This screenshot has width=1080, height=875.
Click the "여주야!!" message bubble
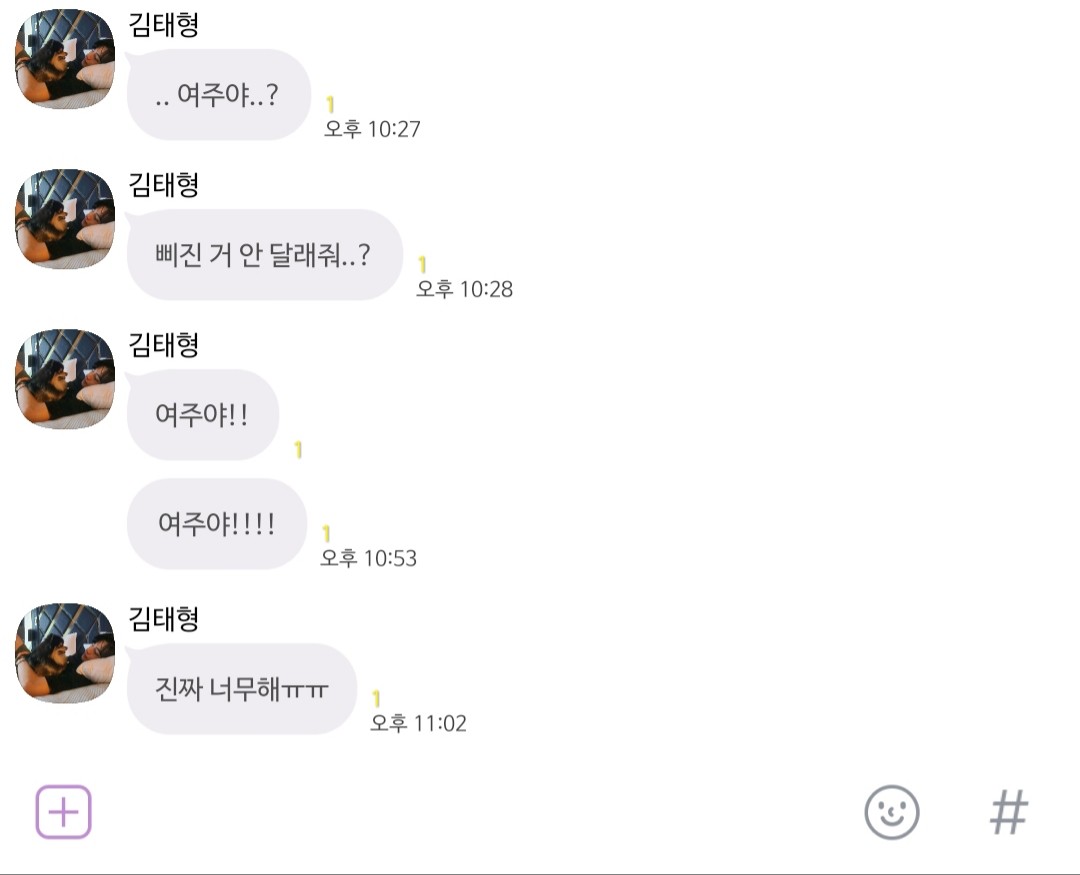pyautogui.click(x=202, y=415)
